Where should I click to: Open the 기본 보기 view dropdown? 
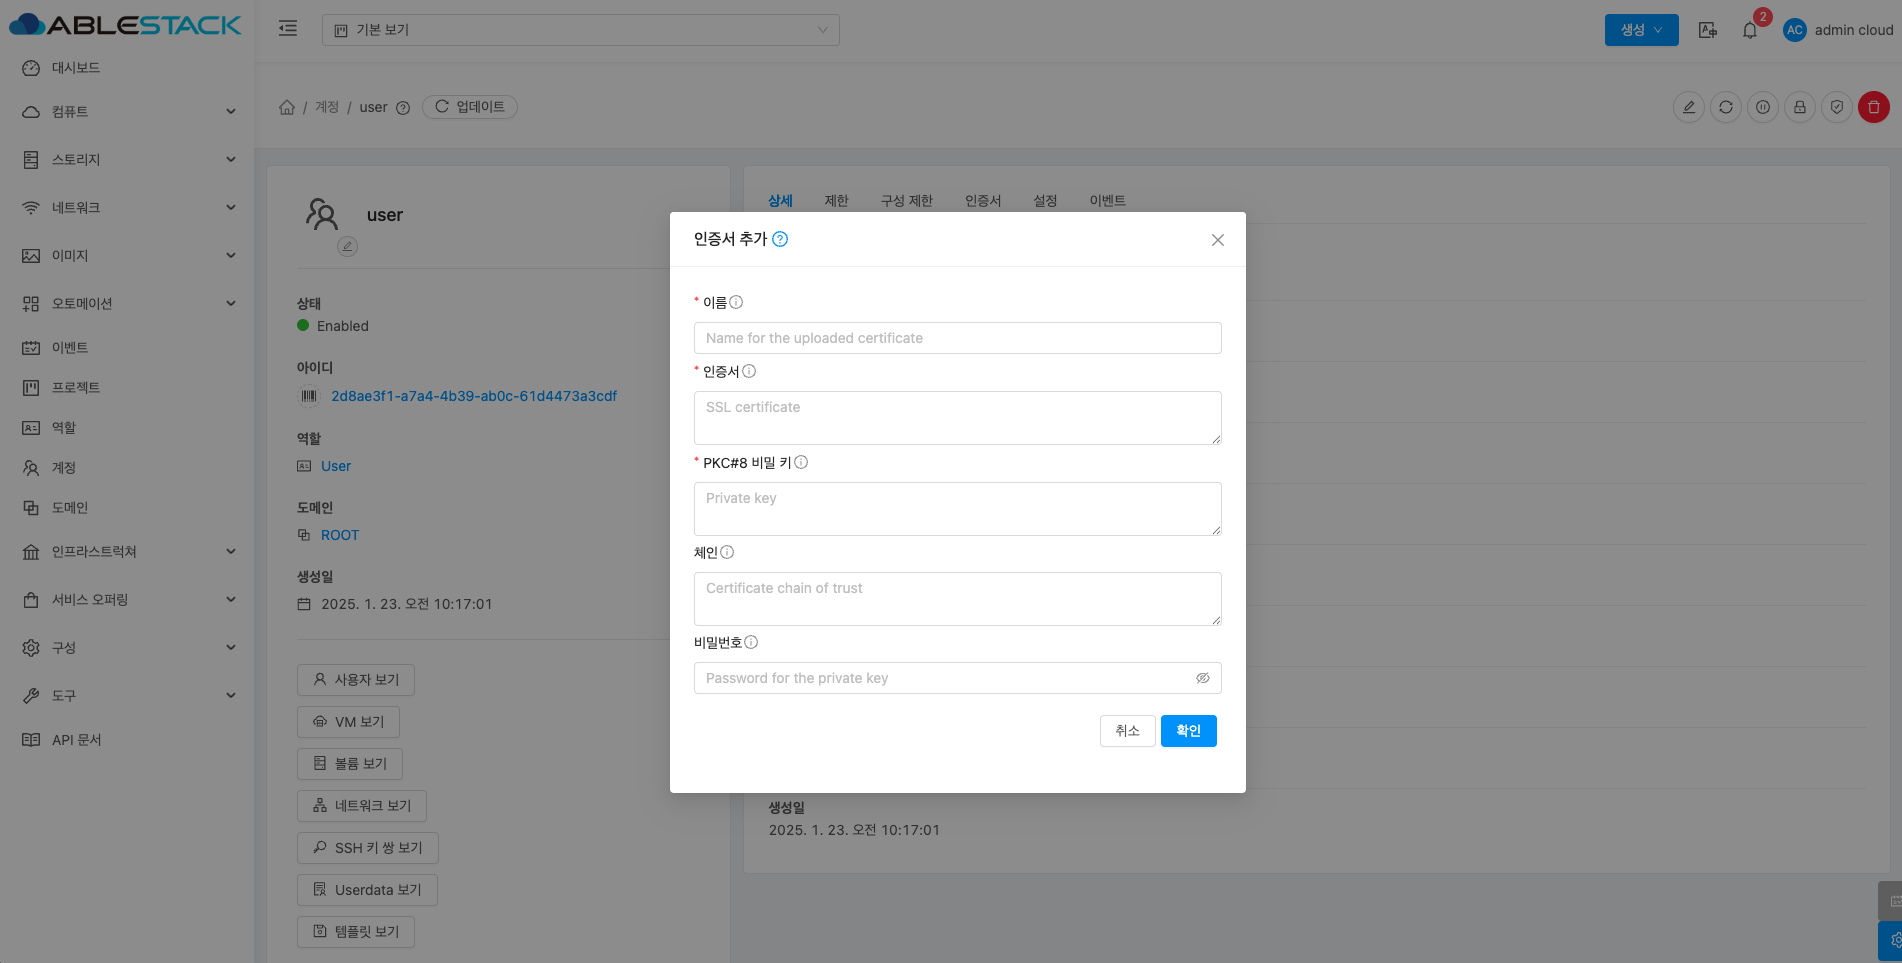580,30
